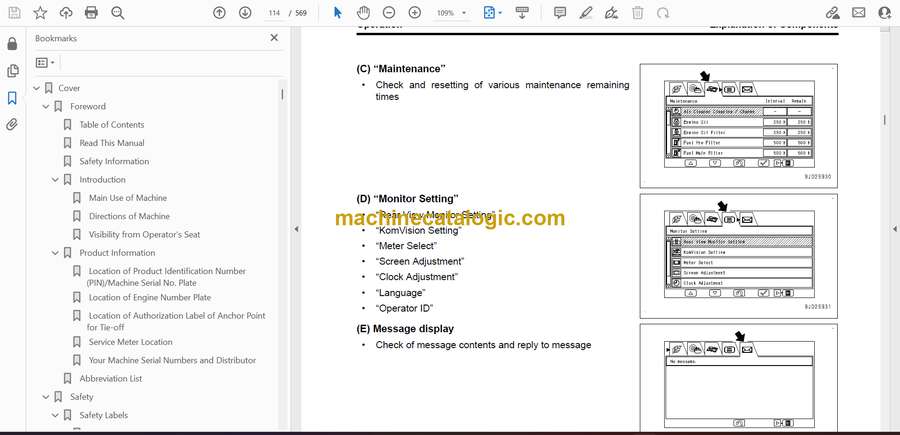
Task: Open Location of Product Identification Number bookmark
Action: tap(166, 277)
